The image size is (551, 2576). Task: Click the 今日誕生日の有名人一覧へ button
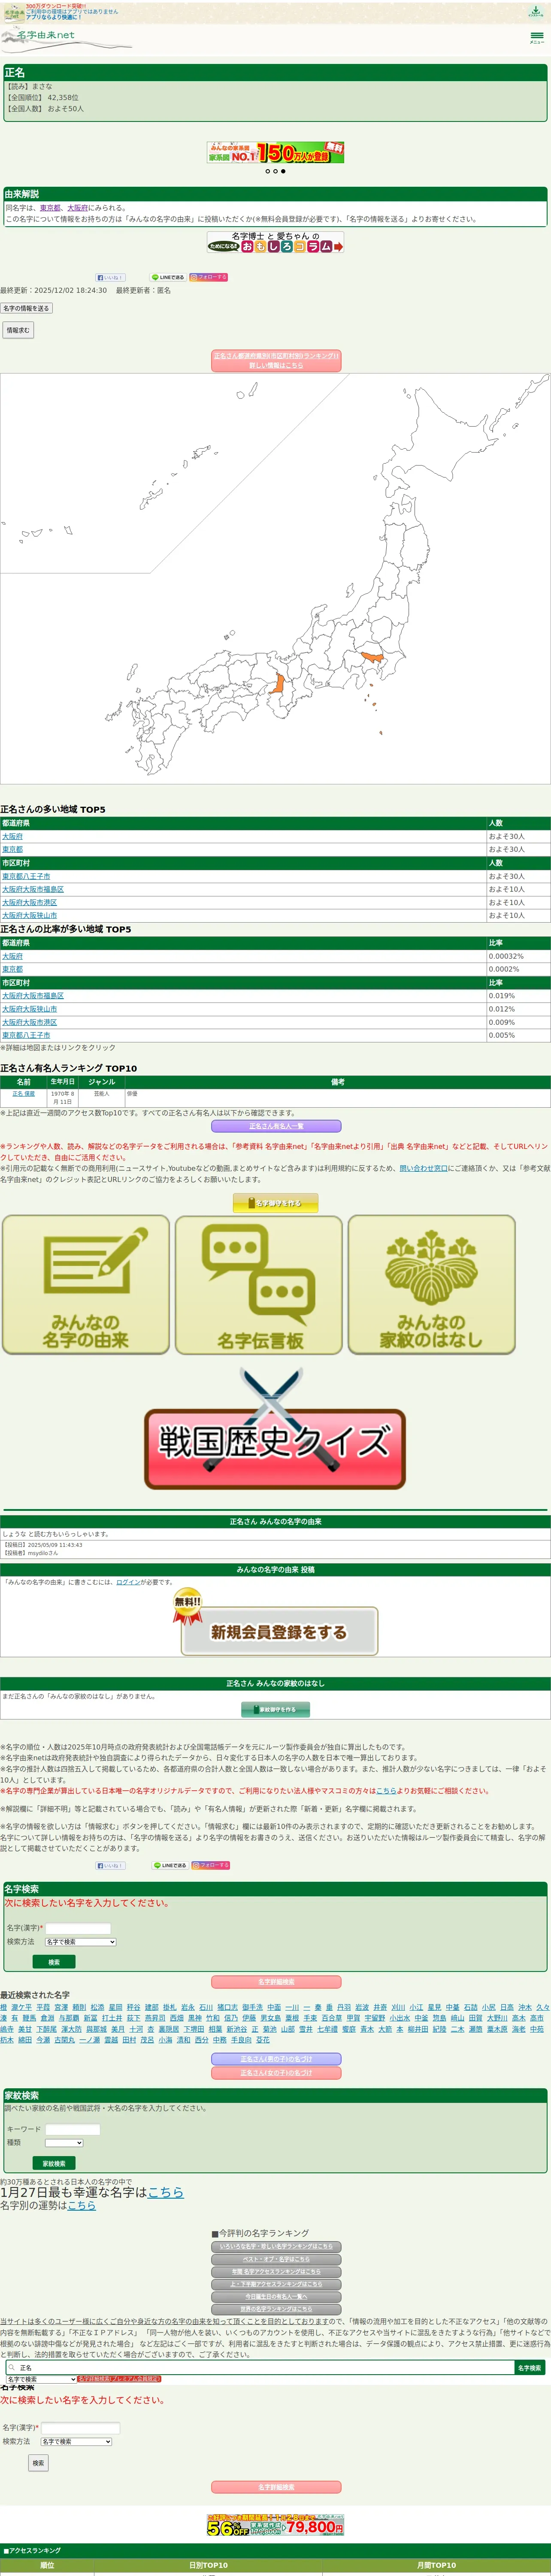pyautogui.click(x=276, y=2297)
